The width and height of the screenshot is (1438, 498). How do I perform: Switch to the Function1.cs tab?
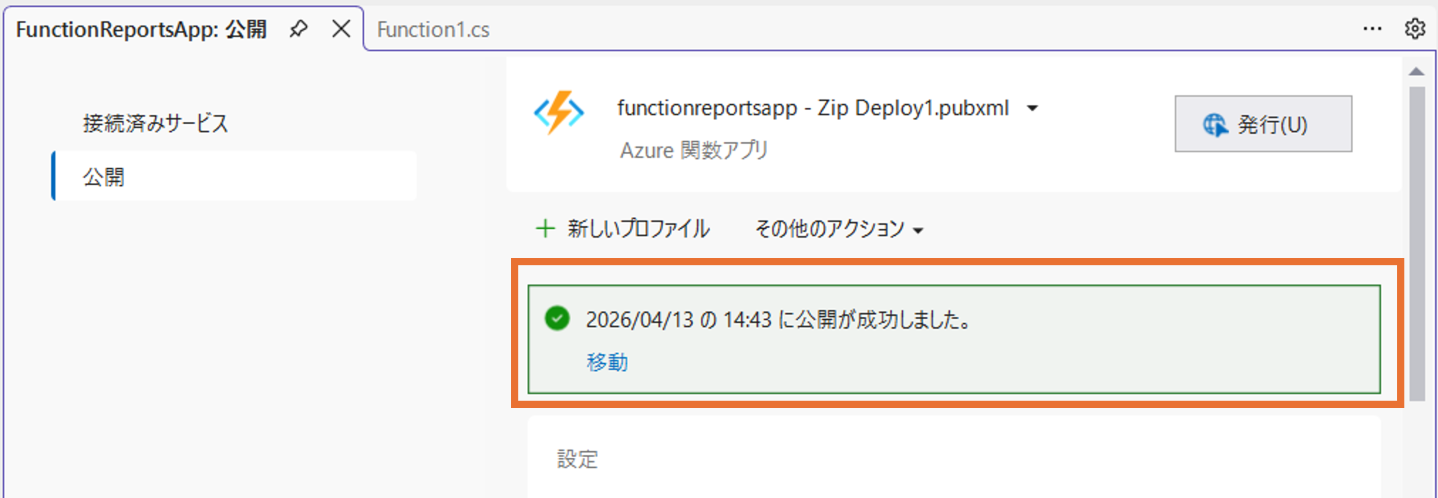click(433, 30)
